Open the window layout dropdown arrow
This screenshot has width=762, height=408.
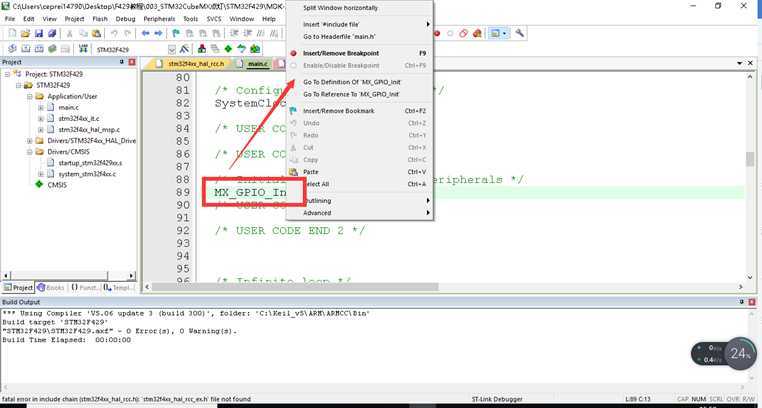point(505,34)
